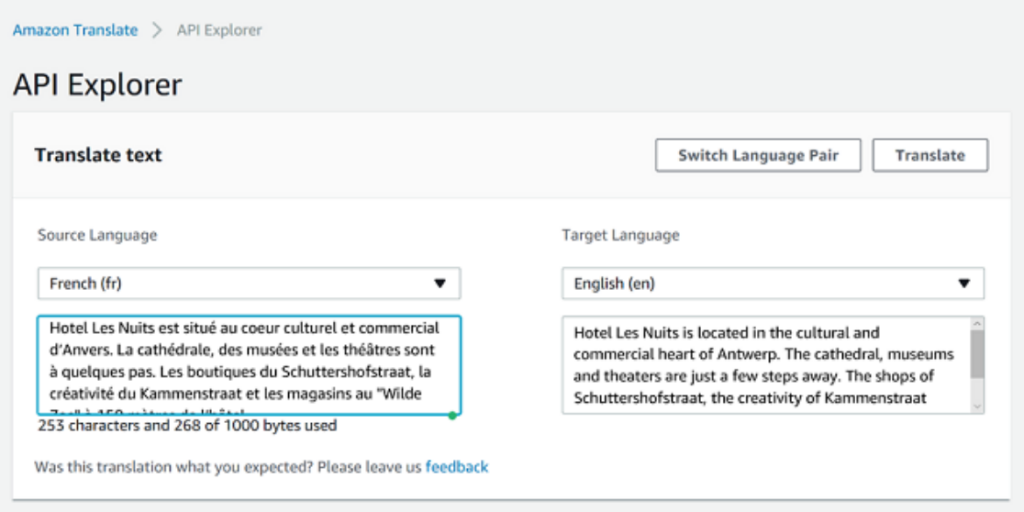This screenshot has height=512, width=1024.
Task: Click the Translate button
Action: click(930, 155)
